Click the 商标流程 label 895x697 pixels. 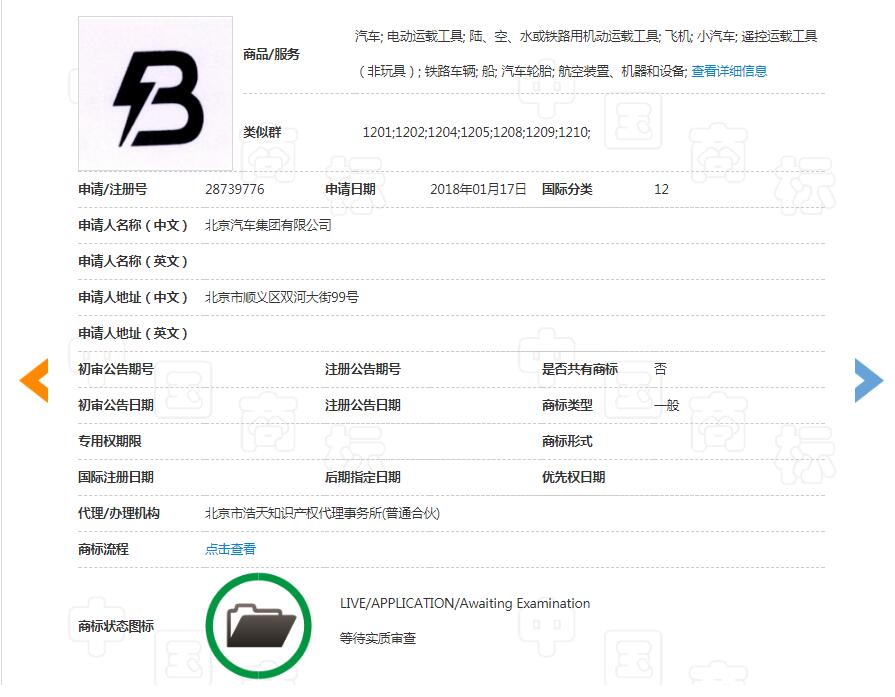pos(104,549)
